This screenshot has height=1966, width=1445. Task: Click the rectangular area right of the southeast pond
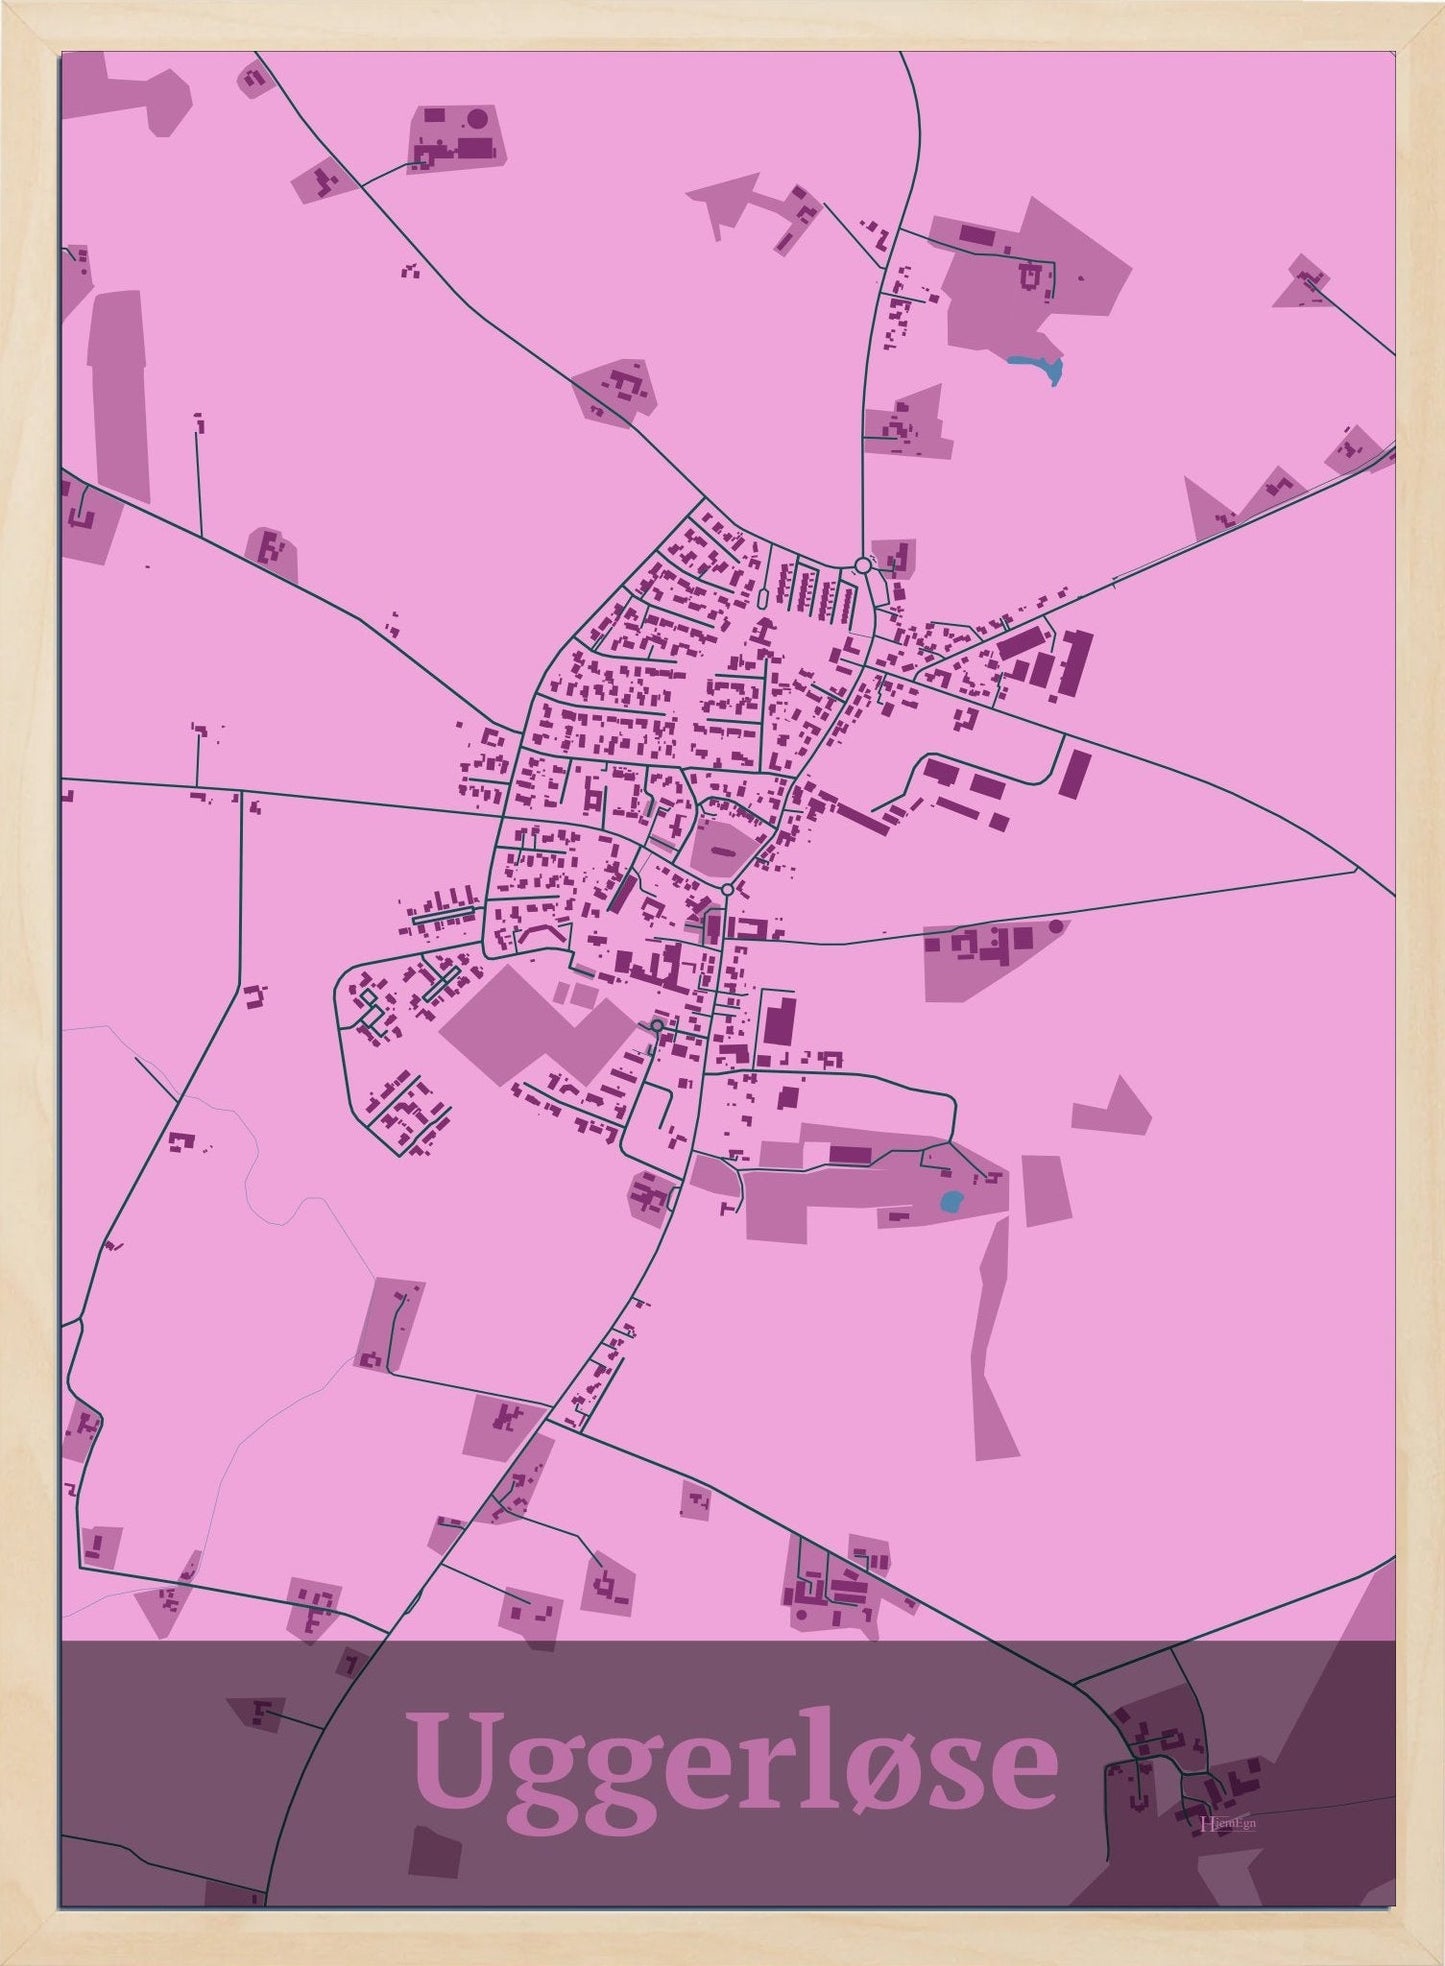1047,1190
